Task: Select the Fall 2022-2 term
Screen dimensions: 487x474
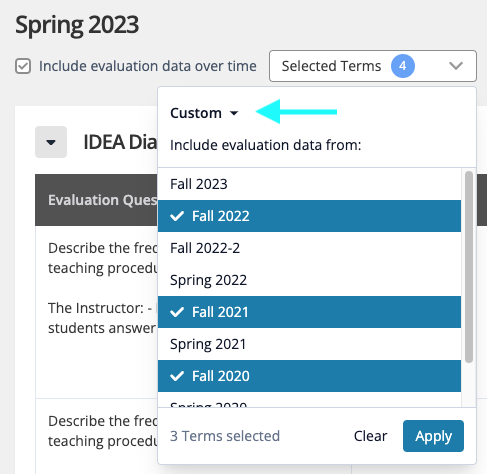Action: point(309,248)
